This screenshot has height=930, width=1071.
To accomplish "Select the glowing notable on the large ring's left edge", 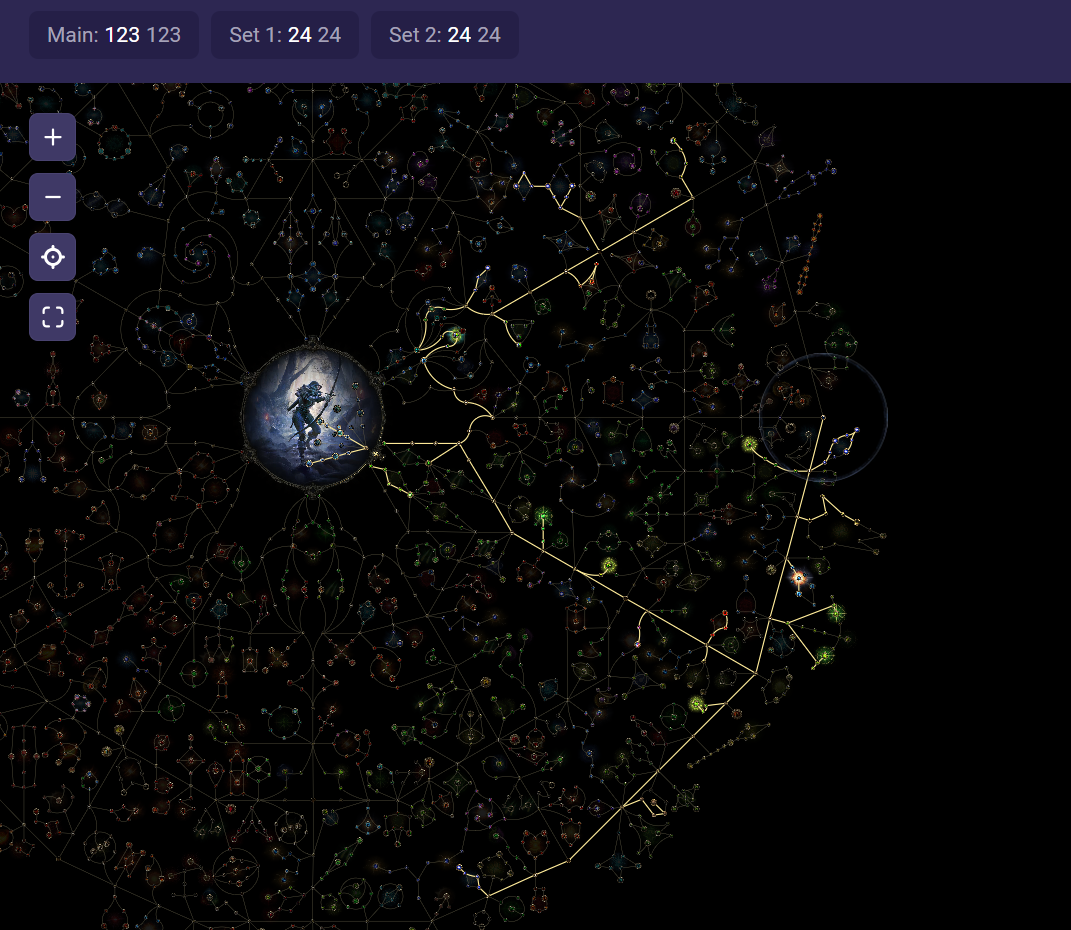I will (x=750, y=444).
